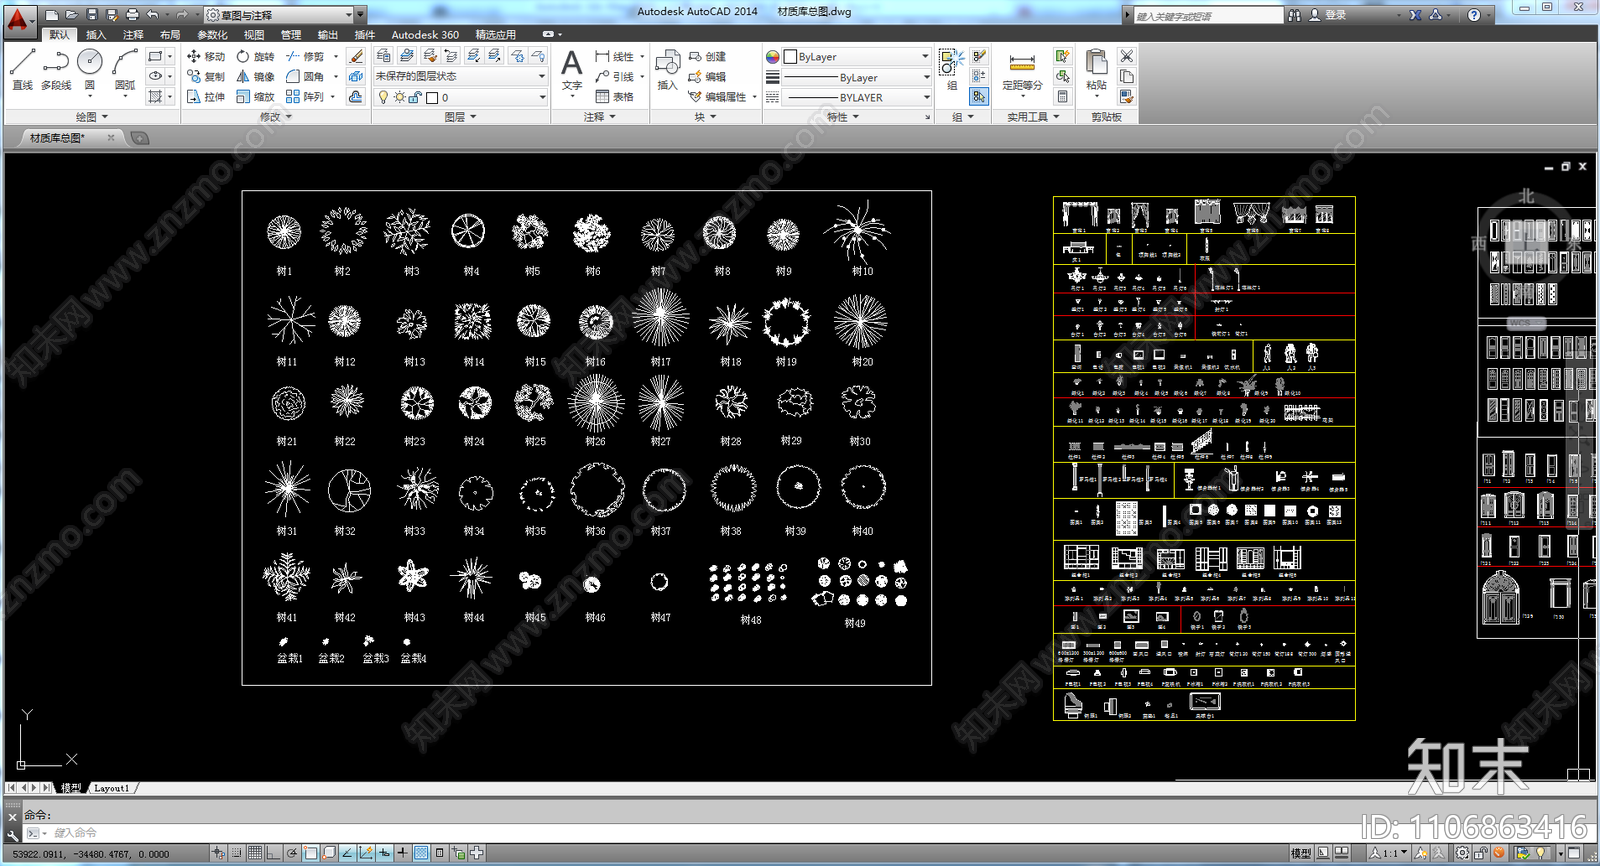Click the Rotate (旋转) tool
The image size is (1600, 866).
click(255, 57)
